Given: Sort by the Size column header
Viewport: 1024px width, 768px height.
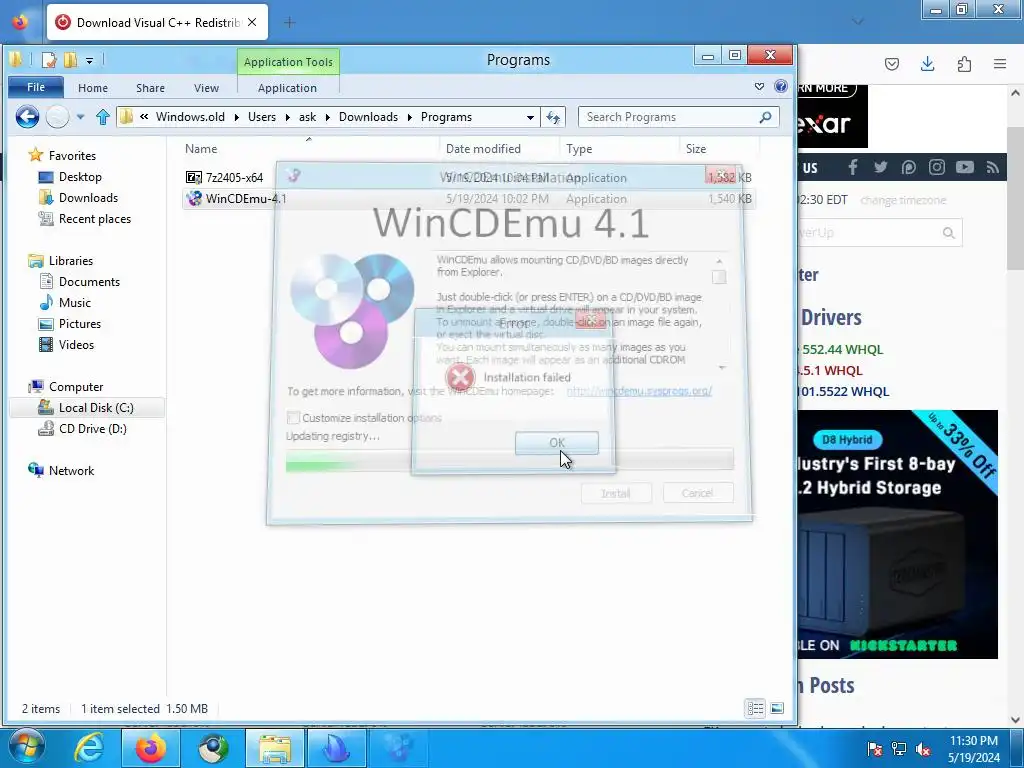Looking at the screenshot, I should [x=696, y=149].
